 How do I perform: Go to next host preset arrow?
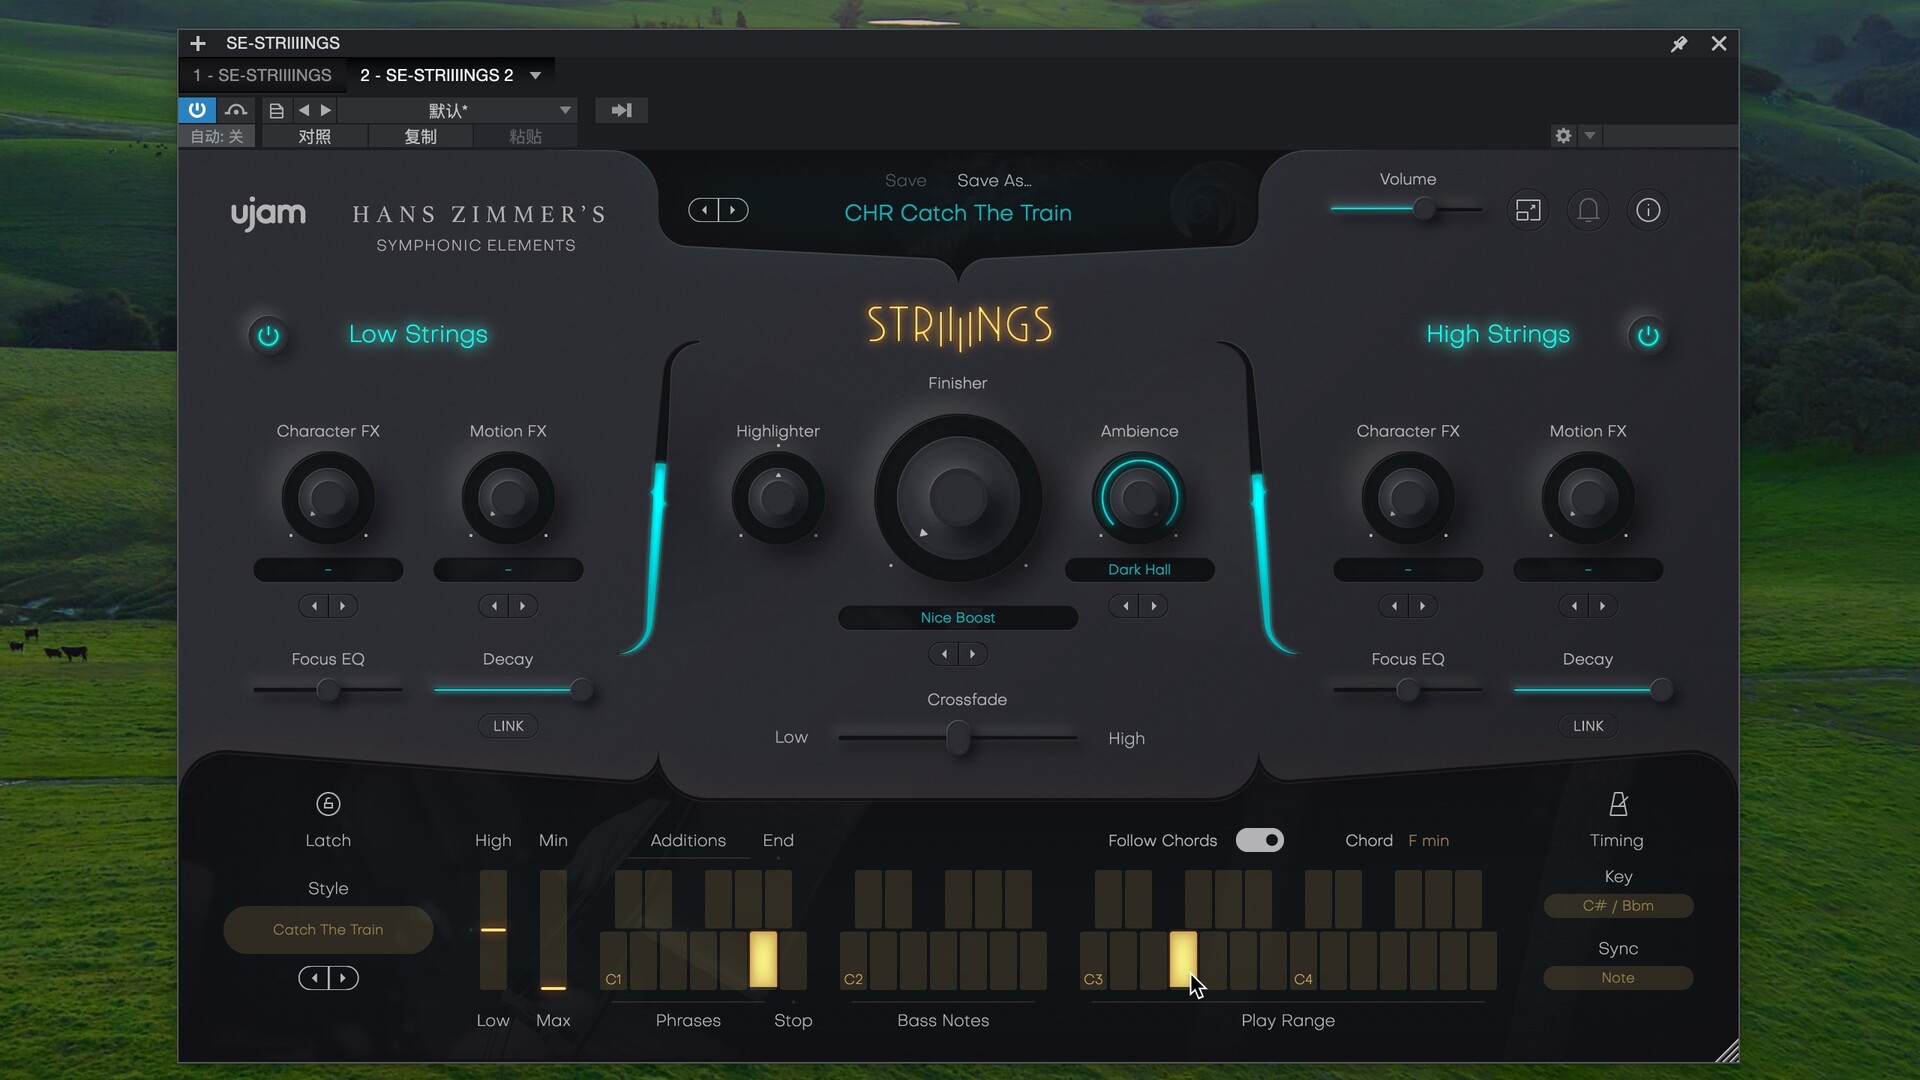[x=326, y=110]
